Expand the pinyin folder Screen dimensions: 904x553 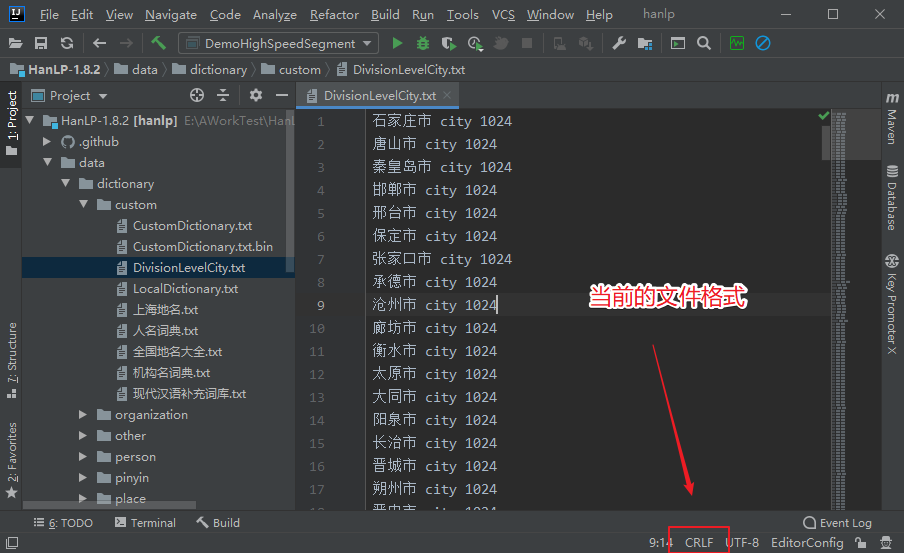coord(83,477)
